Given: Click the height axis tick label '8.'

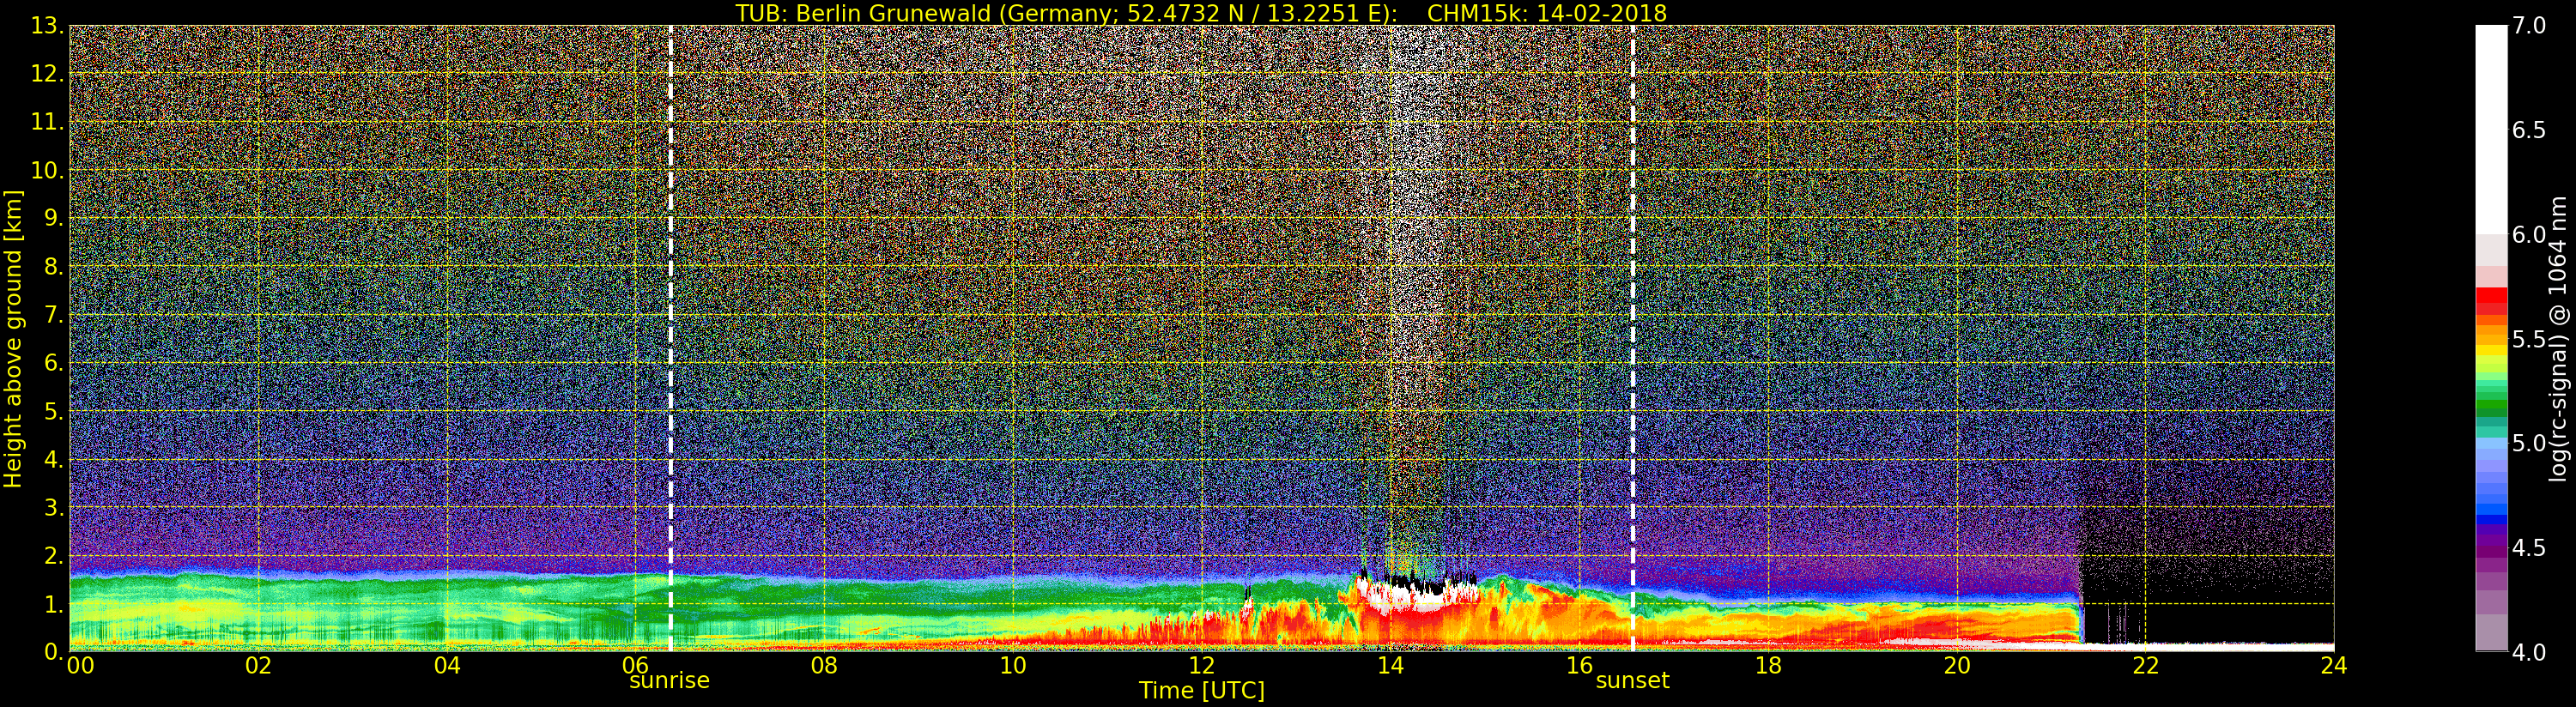Looking at the screenshot, I should click(53, 267).
